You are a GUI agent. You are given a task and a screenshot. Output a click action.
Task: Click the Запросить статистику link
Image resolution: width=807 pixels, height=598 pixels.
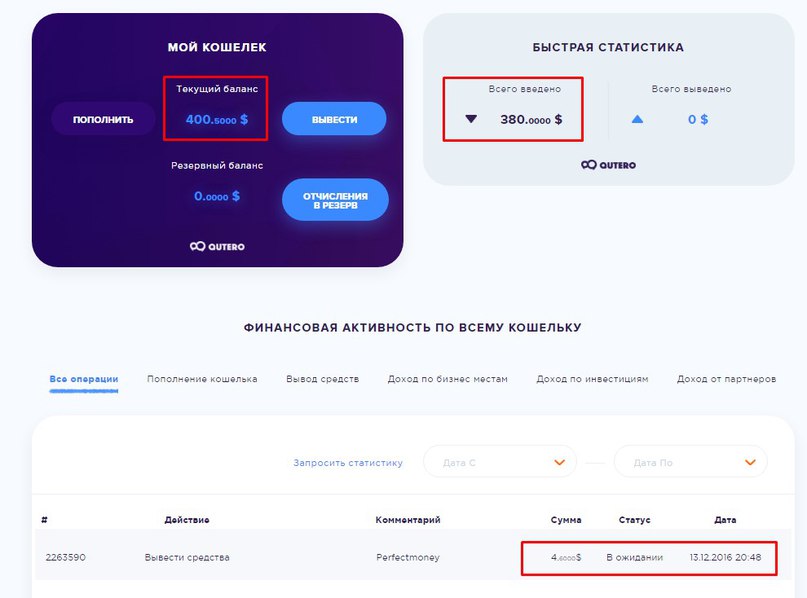(x=348, y=463)
